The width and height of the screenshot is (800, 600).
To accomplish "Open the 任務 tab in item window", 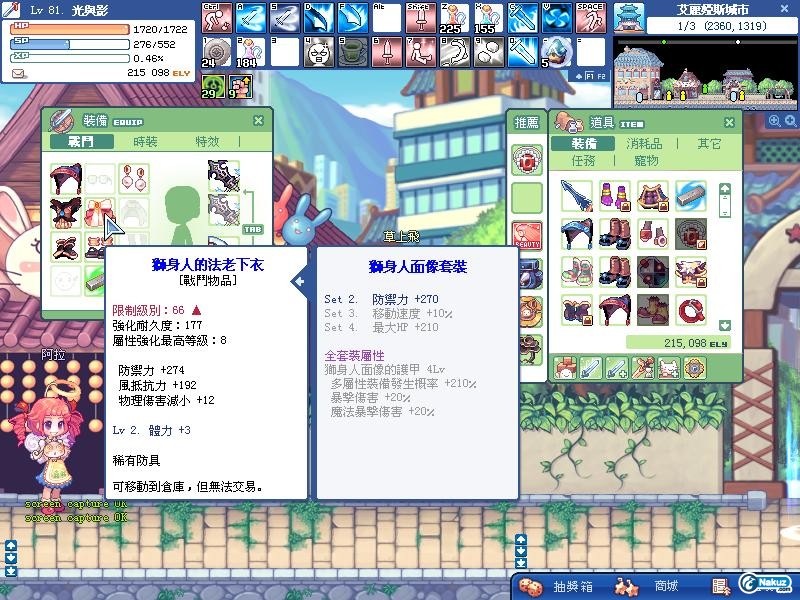I will pos(583,161).
